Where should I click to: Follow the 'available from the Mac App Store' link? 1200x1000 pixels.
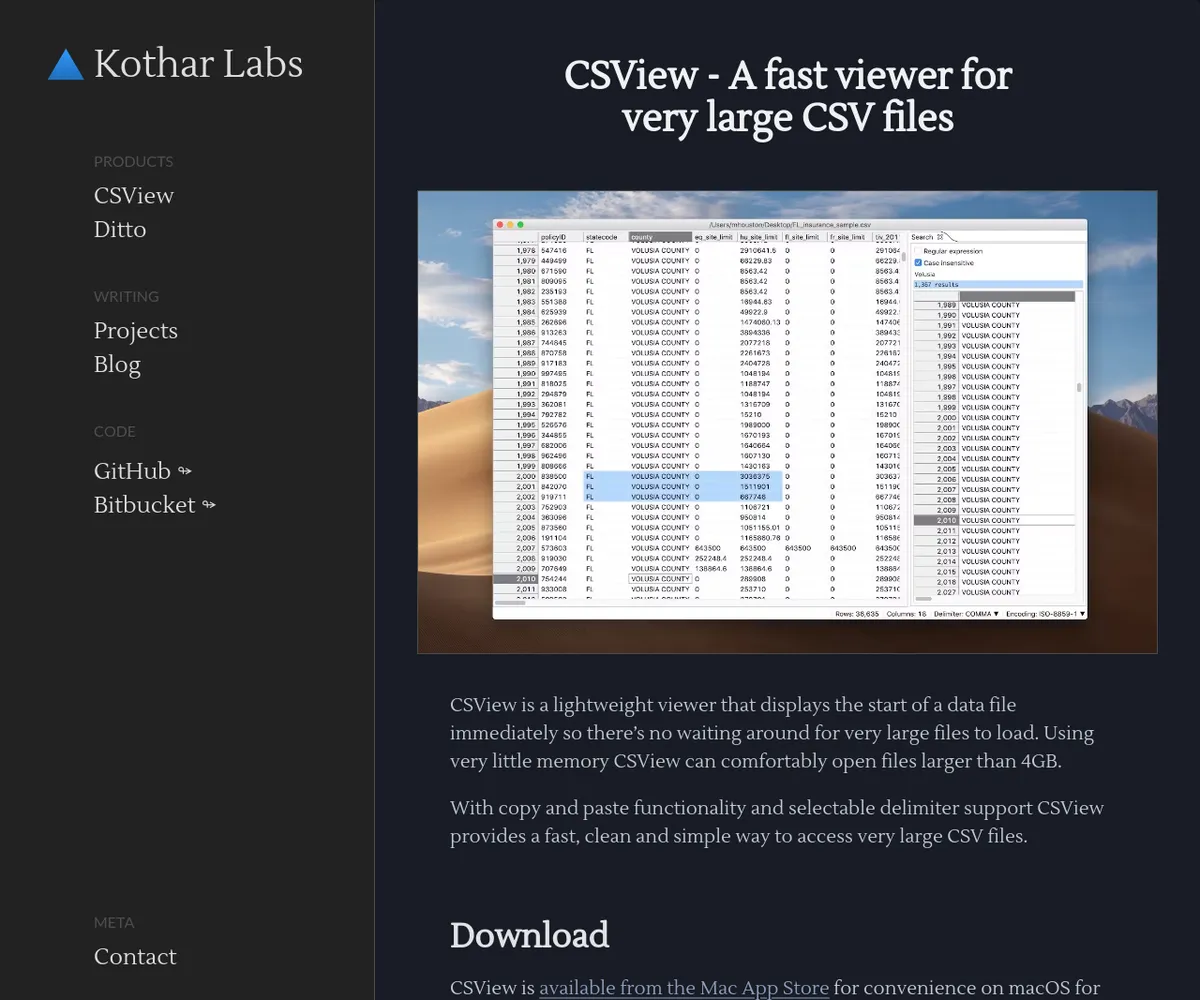684,988
